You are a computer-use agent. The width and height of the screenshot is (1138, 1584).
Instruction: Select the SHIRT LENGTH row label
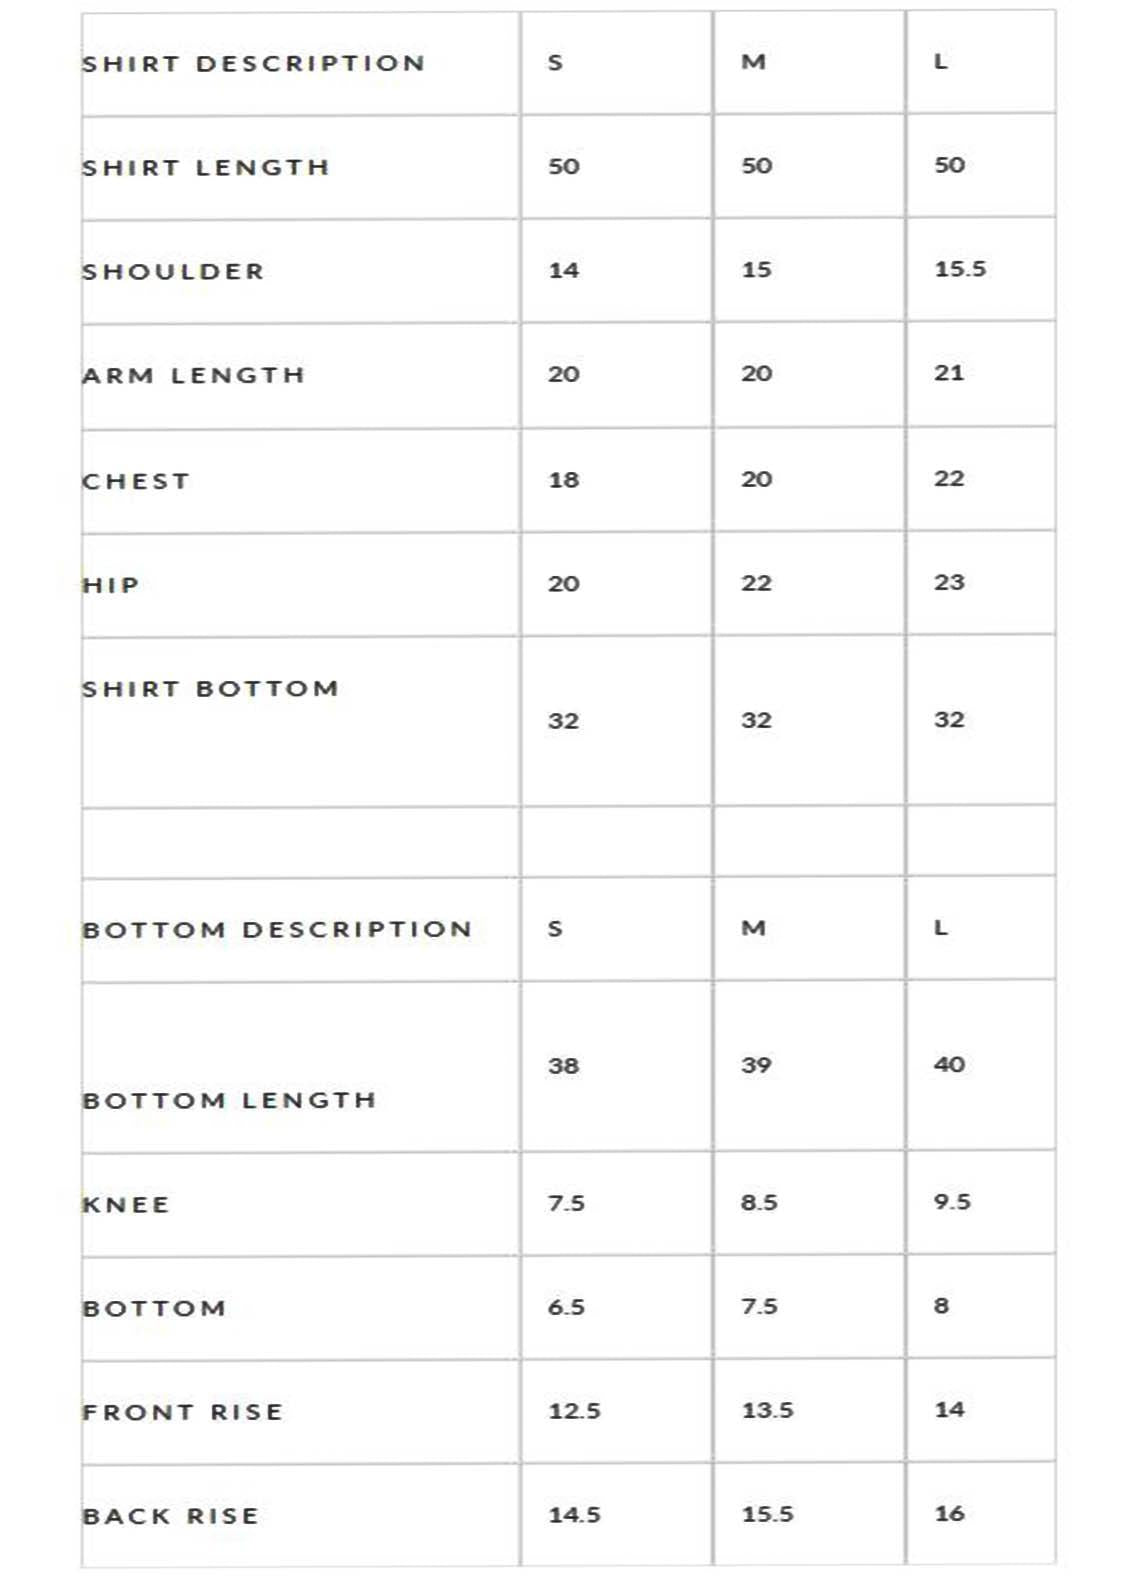coord(206,168)
